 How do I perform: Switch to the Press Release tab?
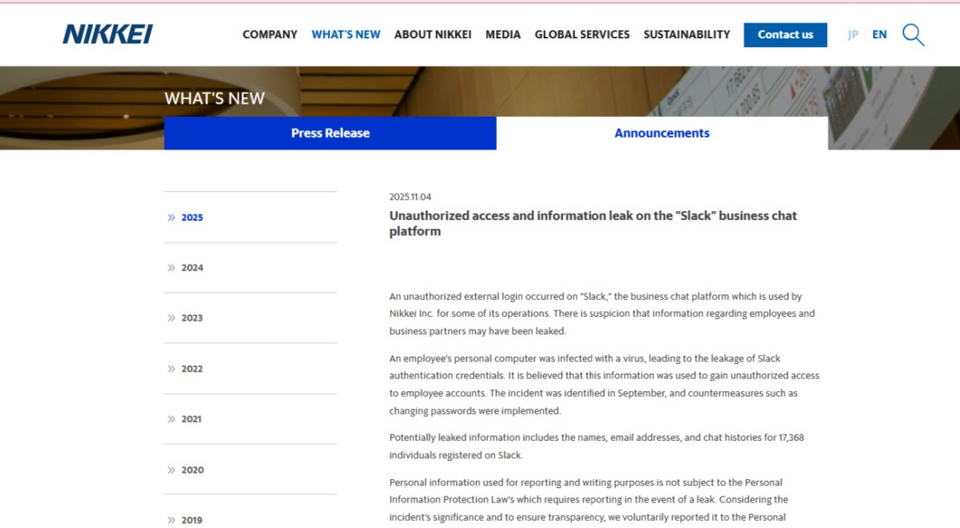point(330,133)
